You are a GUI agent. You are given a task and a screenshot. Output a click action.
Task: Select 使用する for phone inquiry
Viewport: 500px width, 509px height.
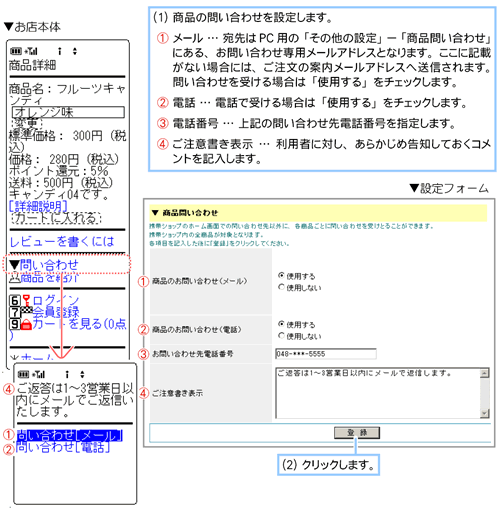281,324
